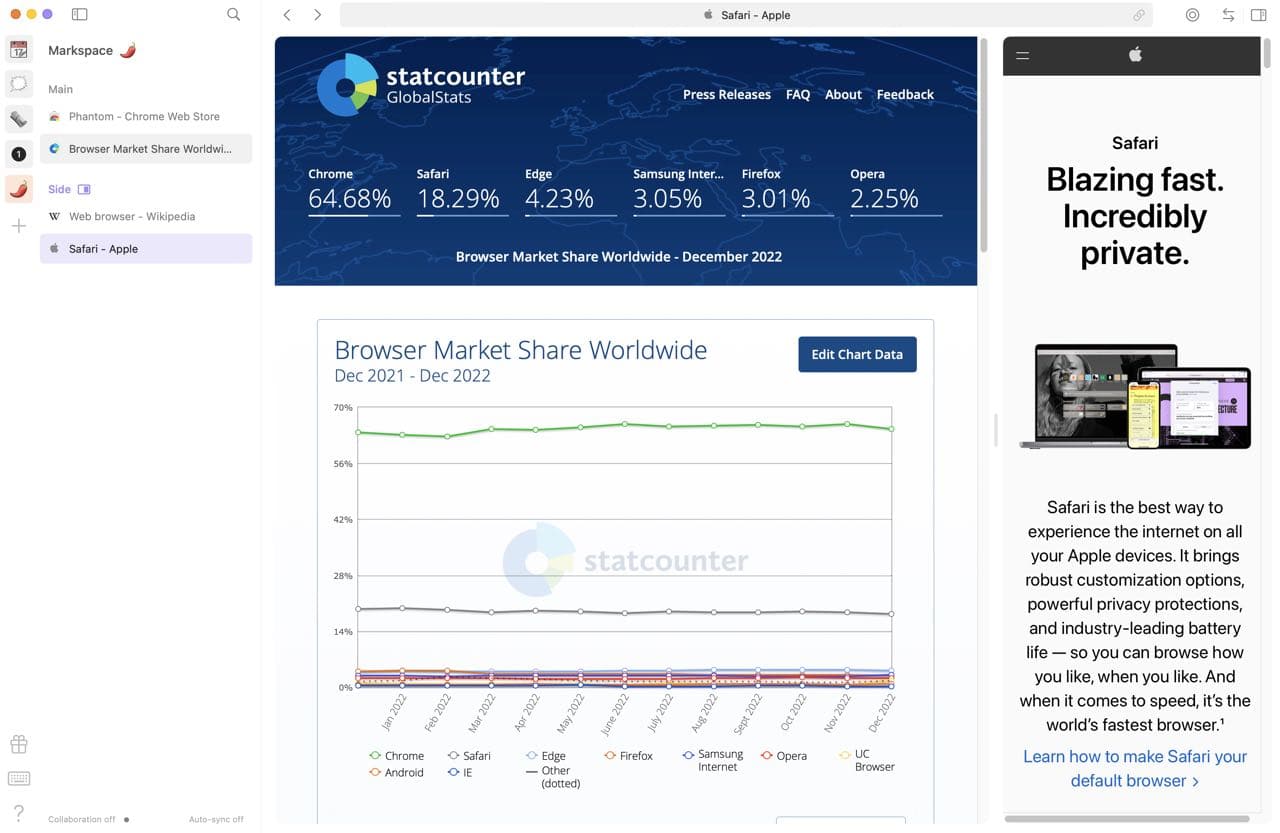Open the Apple site hamburger menu

1022,56
